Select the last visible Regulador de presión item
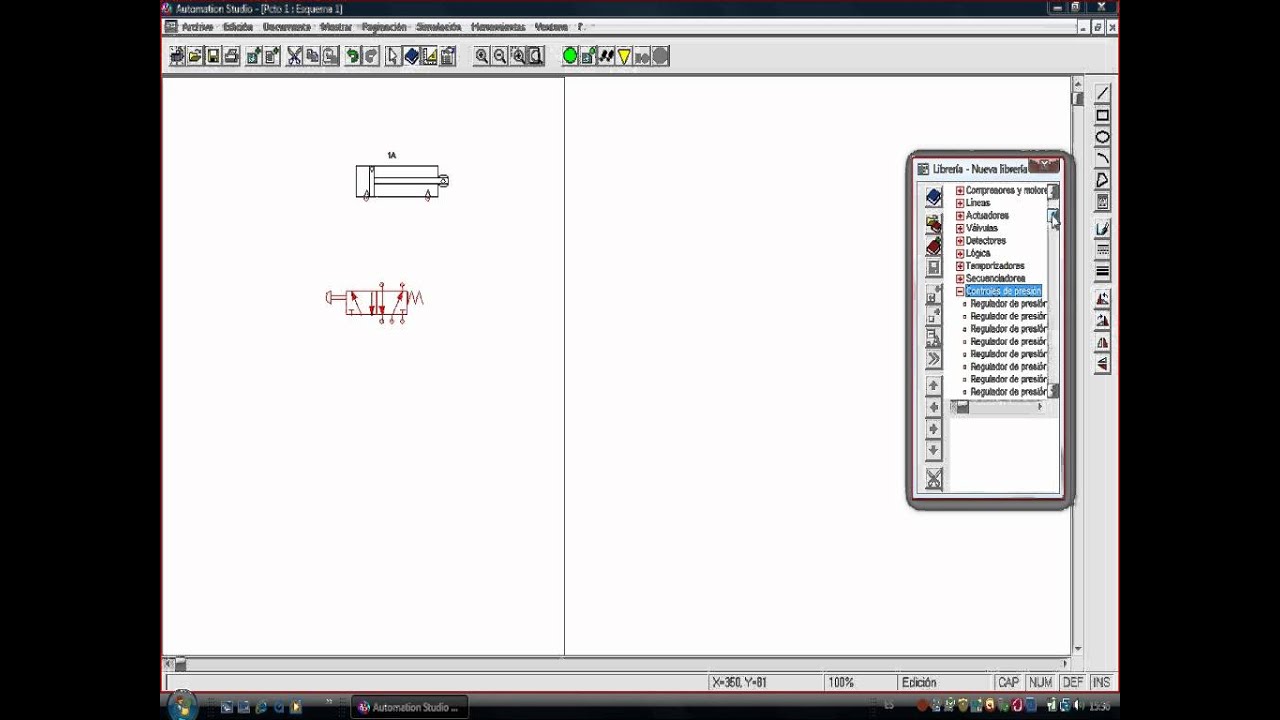The width and height of the screenshot is (1280, 720). [x=1008, y=392]
